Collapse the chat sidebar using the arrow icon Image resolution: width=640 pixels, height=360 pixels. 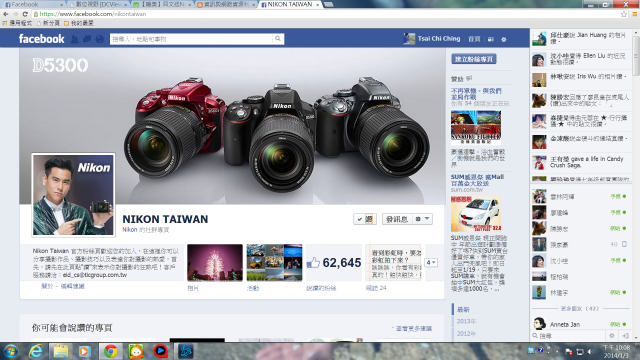click(x=626, y=336)
